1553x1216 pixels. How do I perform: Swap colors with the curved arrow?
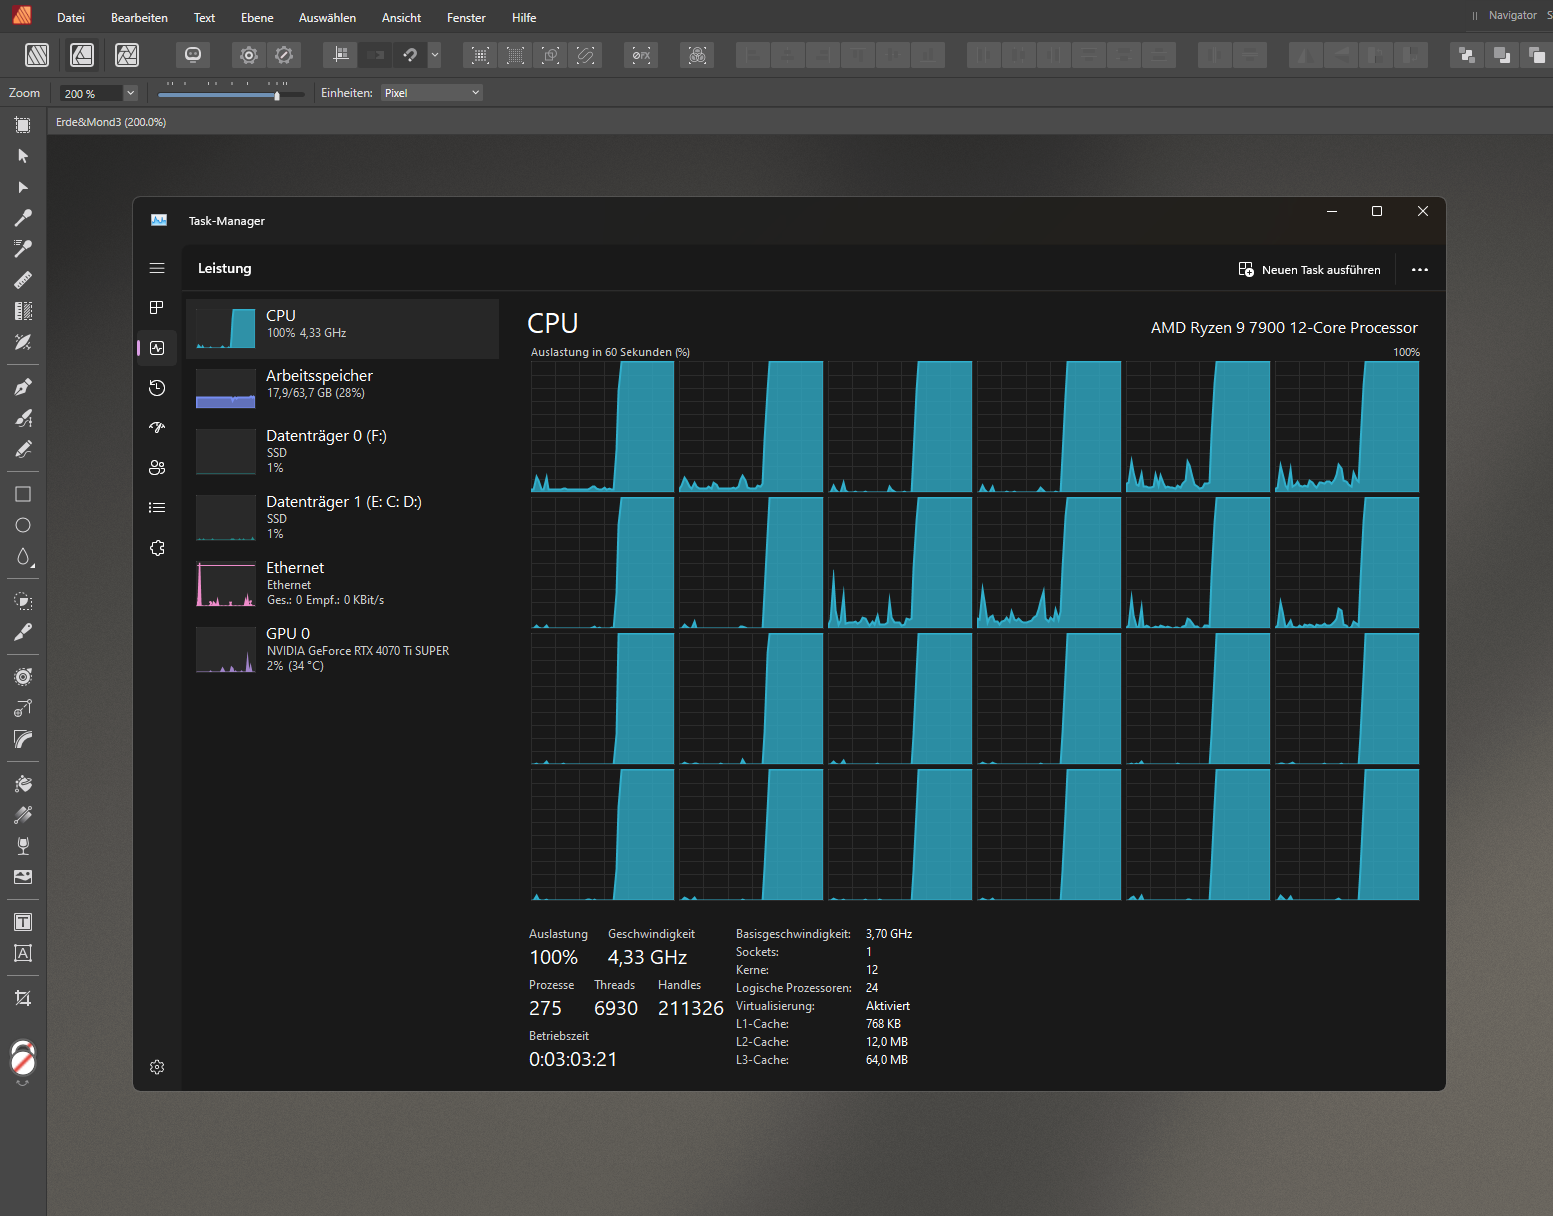[23, 1083]
